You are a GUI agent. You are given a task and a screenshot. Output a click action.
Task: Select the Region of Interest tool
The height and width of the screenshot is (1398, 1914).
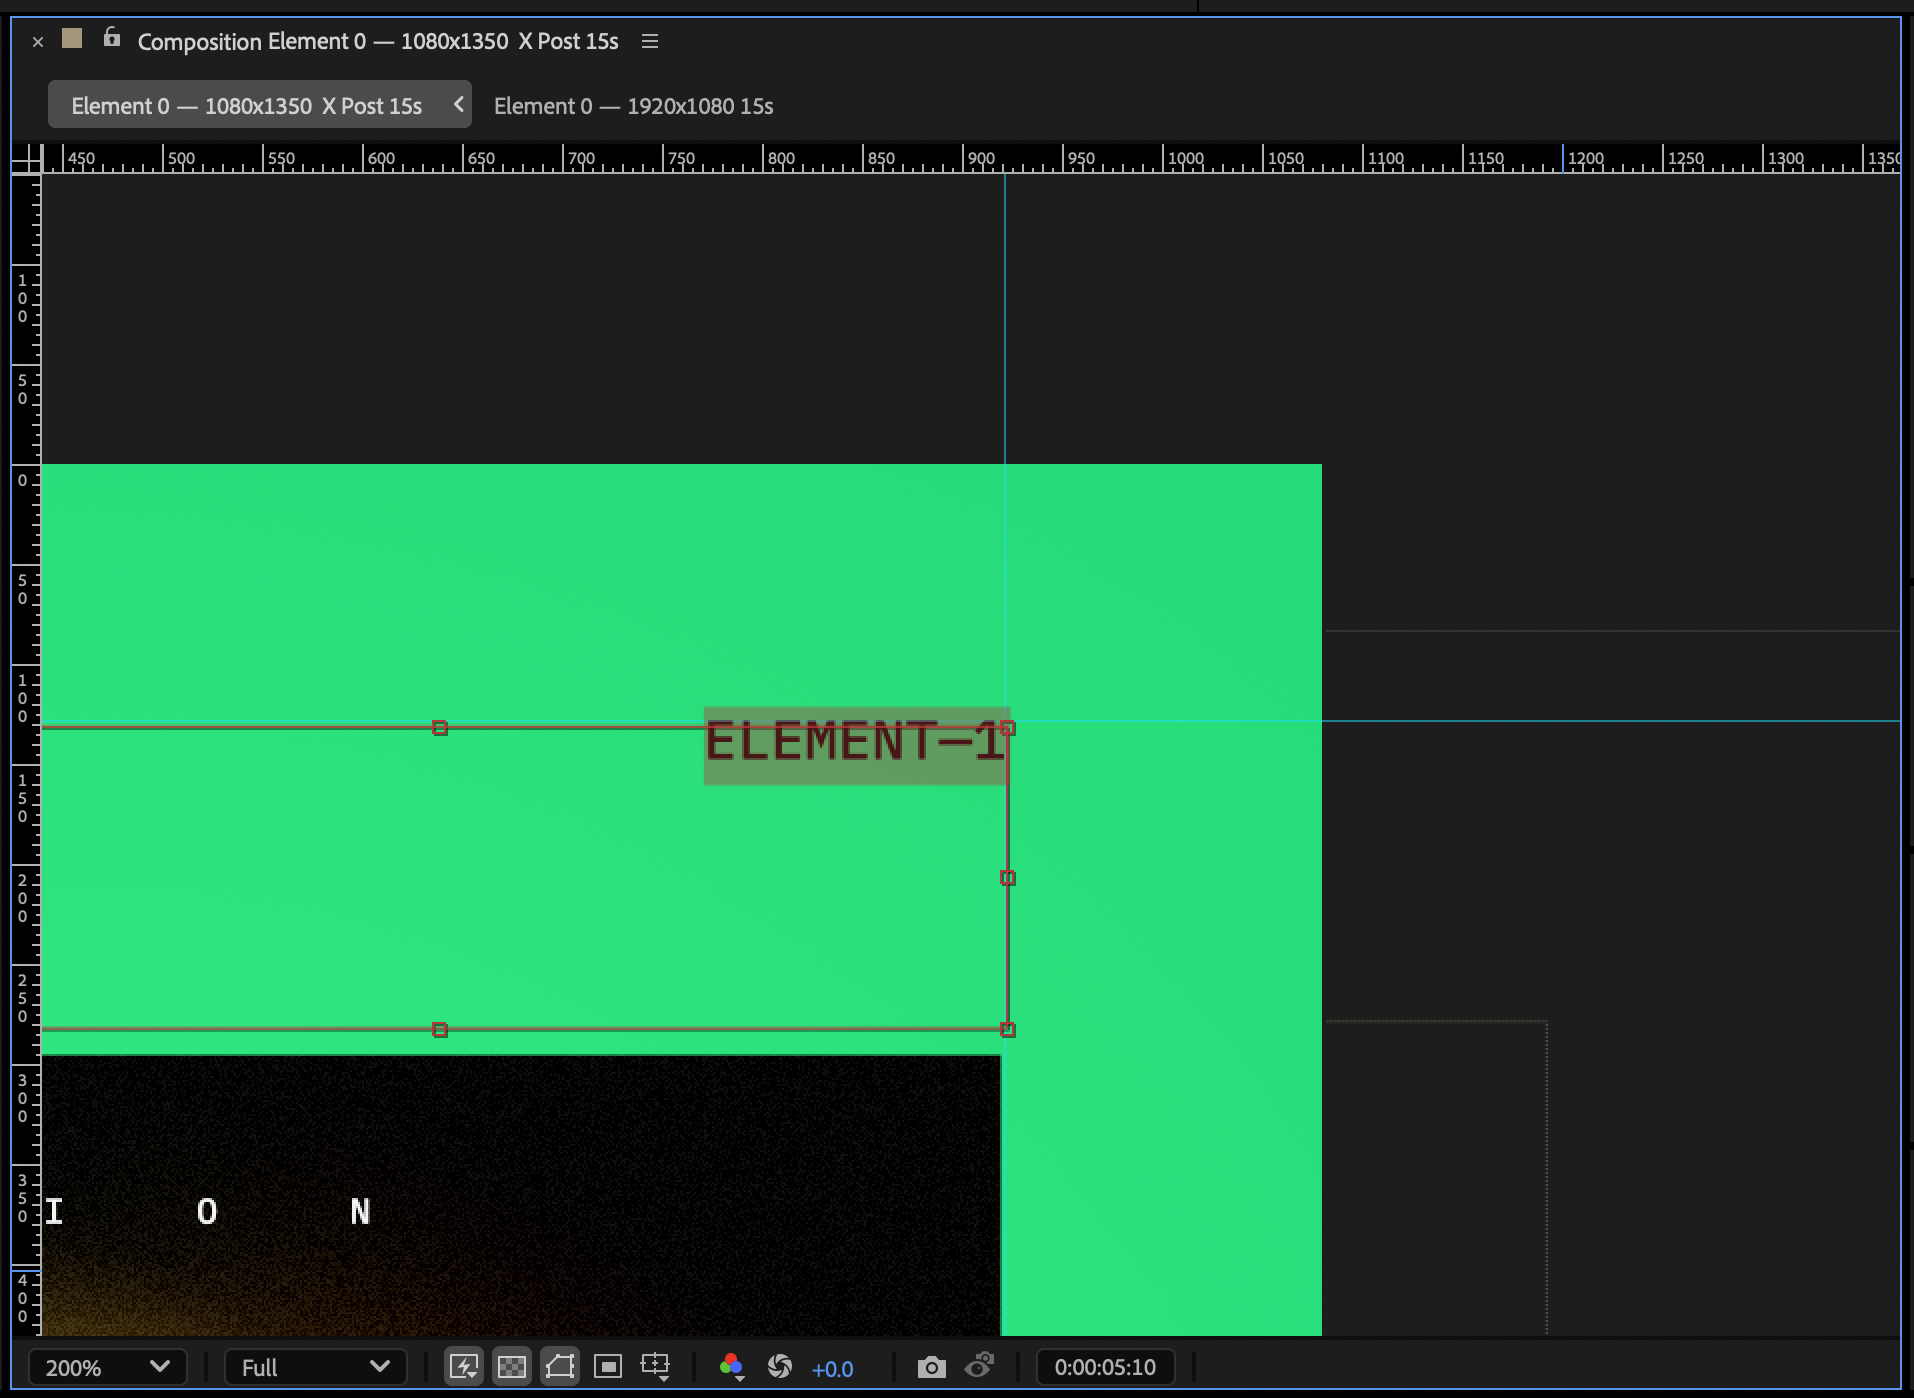609,1366
